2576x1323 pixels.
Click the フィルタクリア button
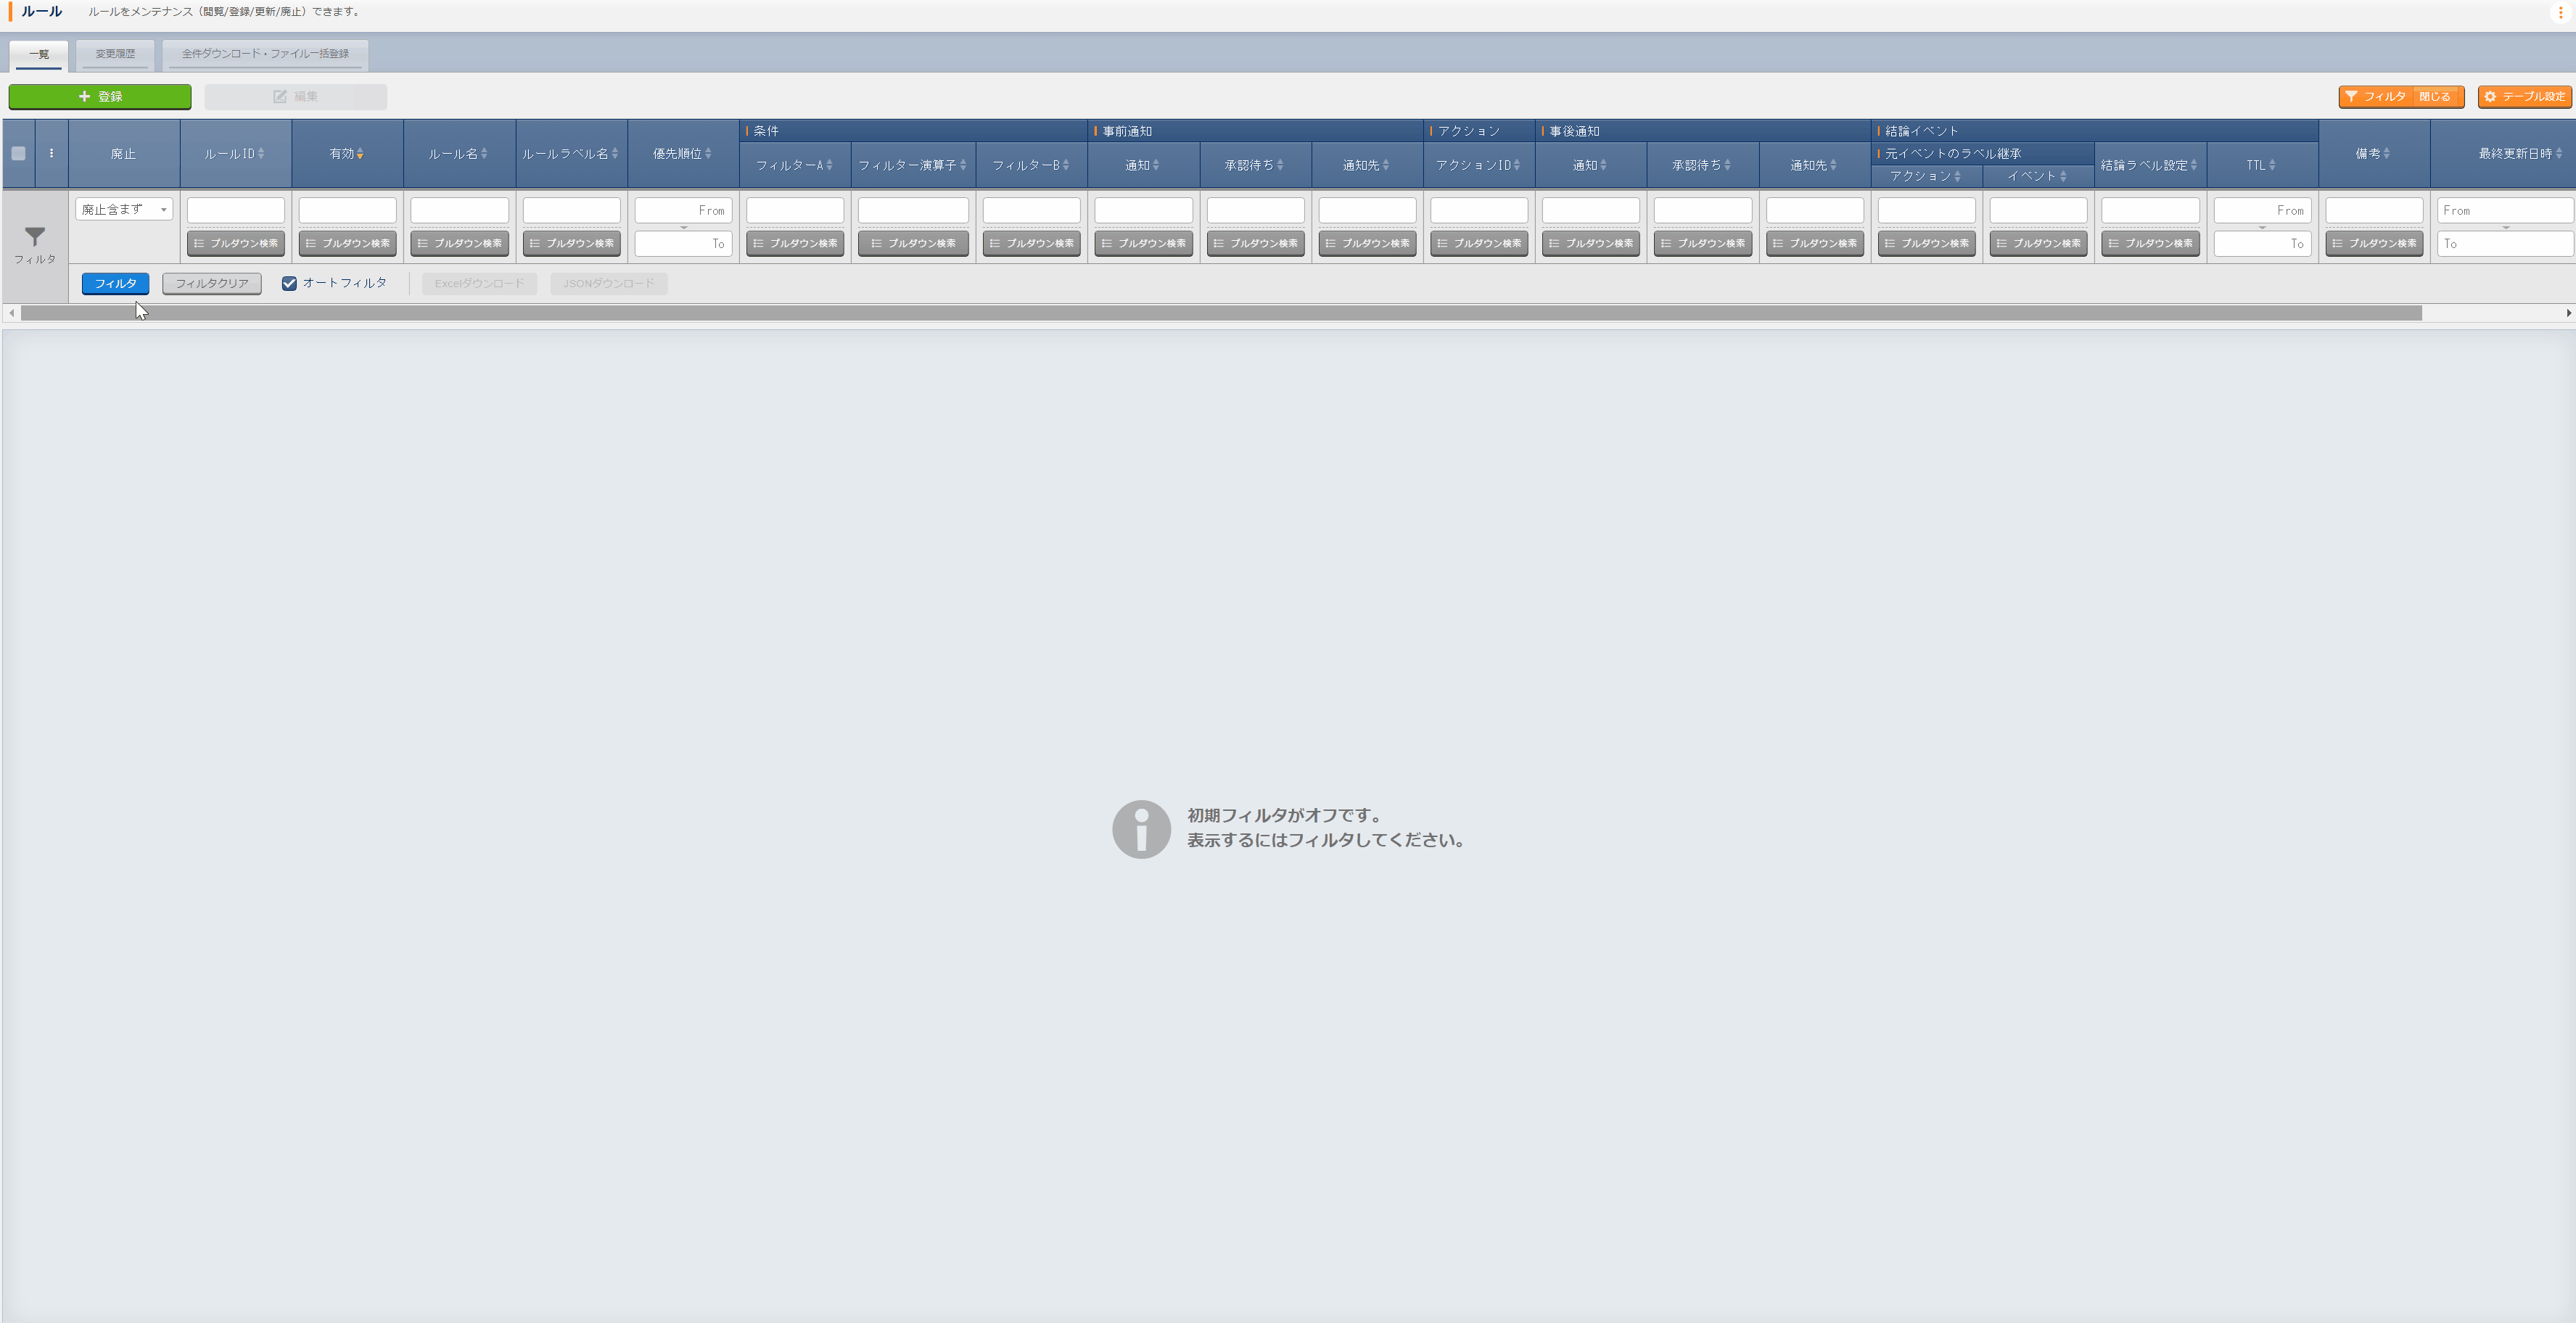tap(212, 283)
